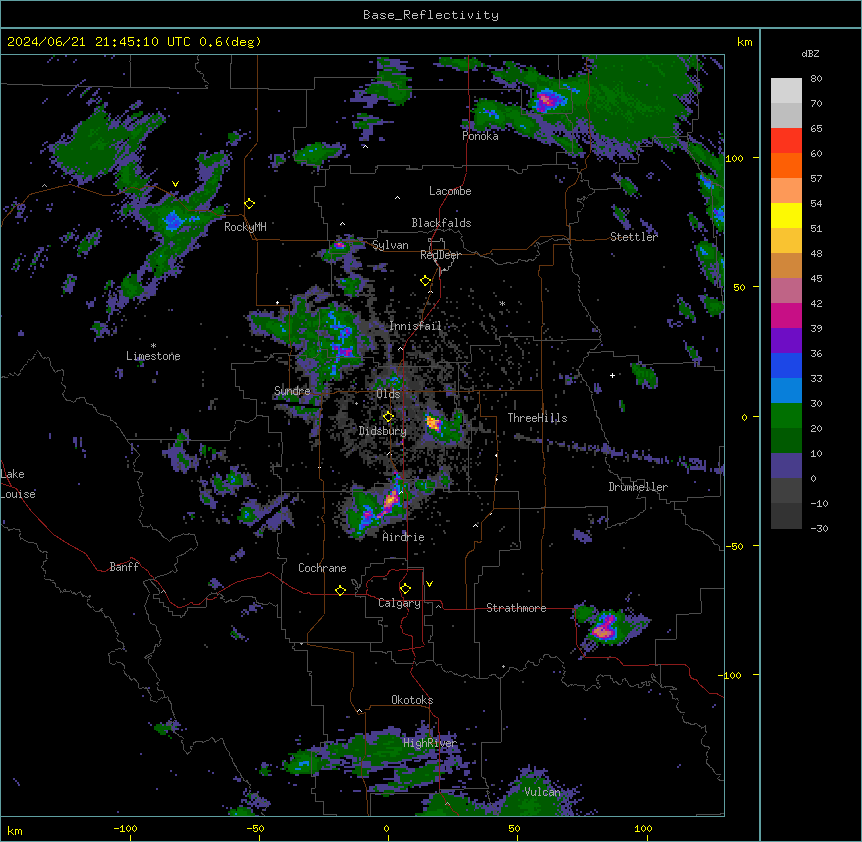Image resolution: width=862 pixels, height=842 pixels.
Task: Click the Airdrie city label
Action: 404,537
